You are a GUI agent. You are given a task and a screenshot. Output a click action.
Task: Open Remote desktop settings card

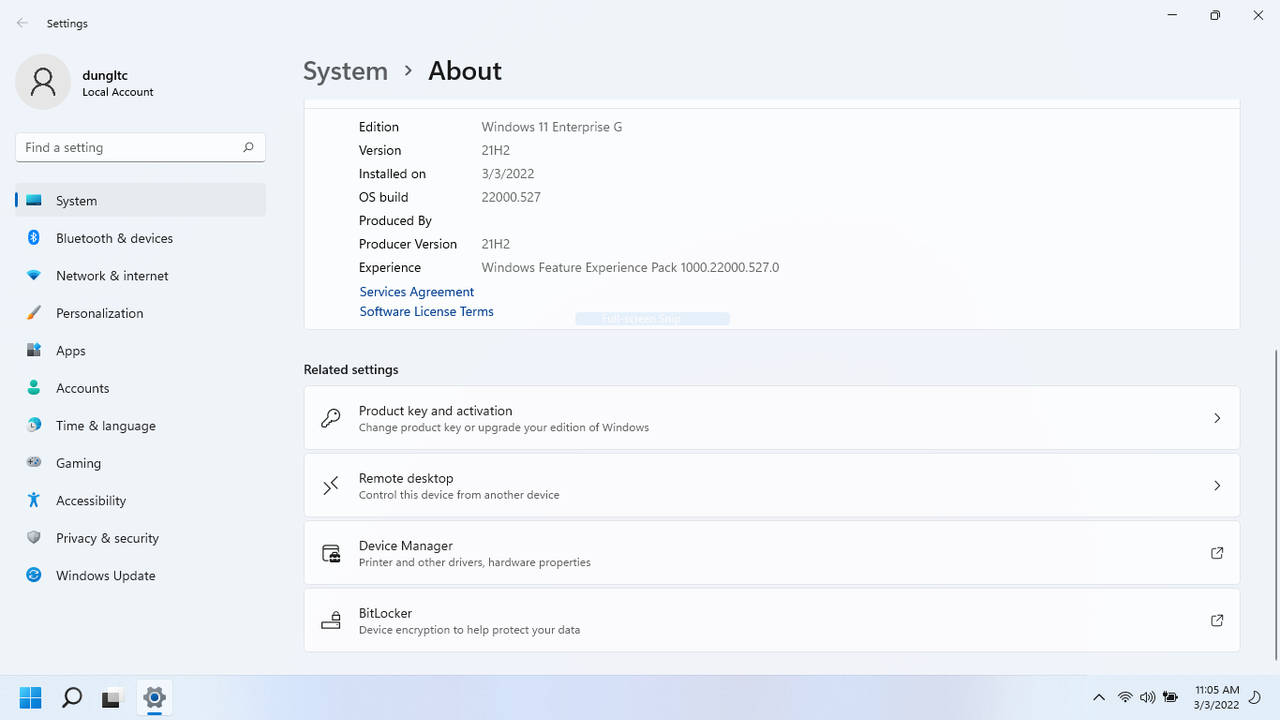click(x=772, y=485)
